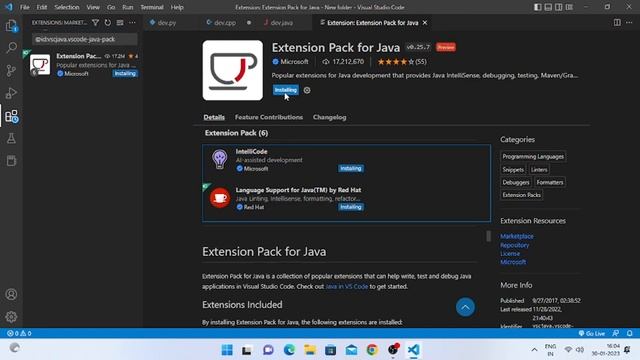Click the scroll-to-top round arrow button

465,307
